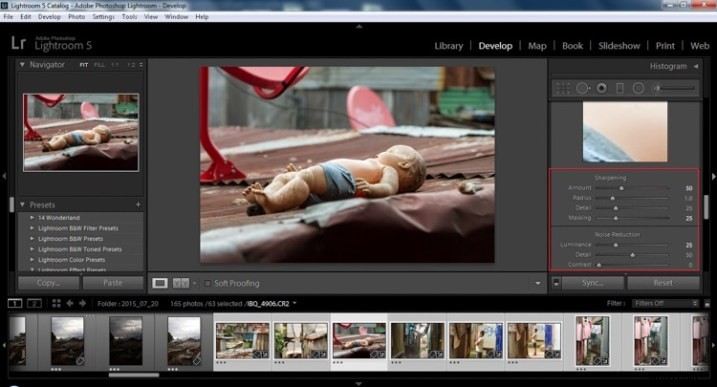Go back with filmstrip left arrow
717x387 pixels.
coord(70,303)
